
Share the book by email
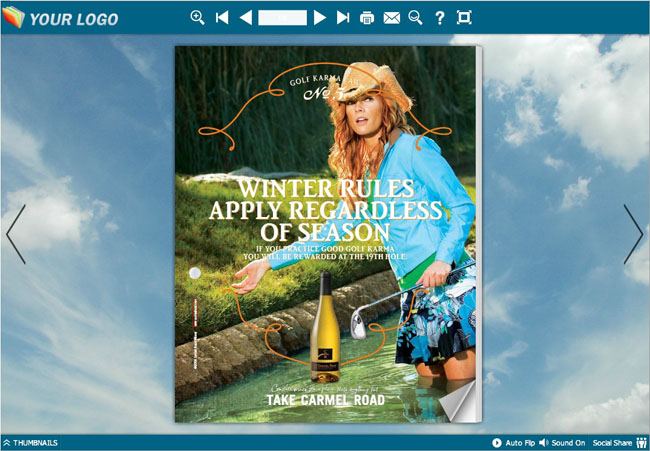pos(391,18)
